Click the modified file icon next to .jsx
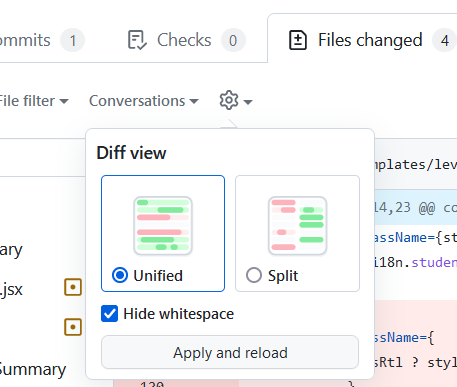Viewport: 457px width, 387px height. point(73,287)
